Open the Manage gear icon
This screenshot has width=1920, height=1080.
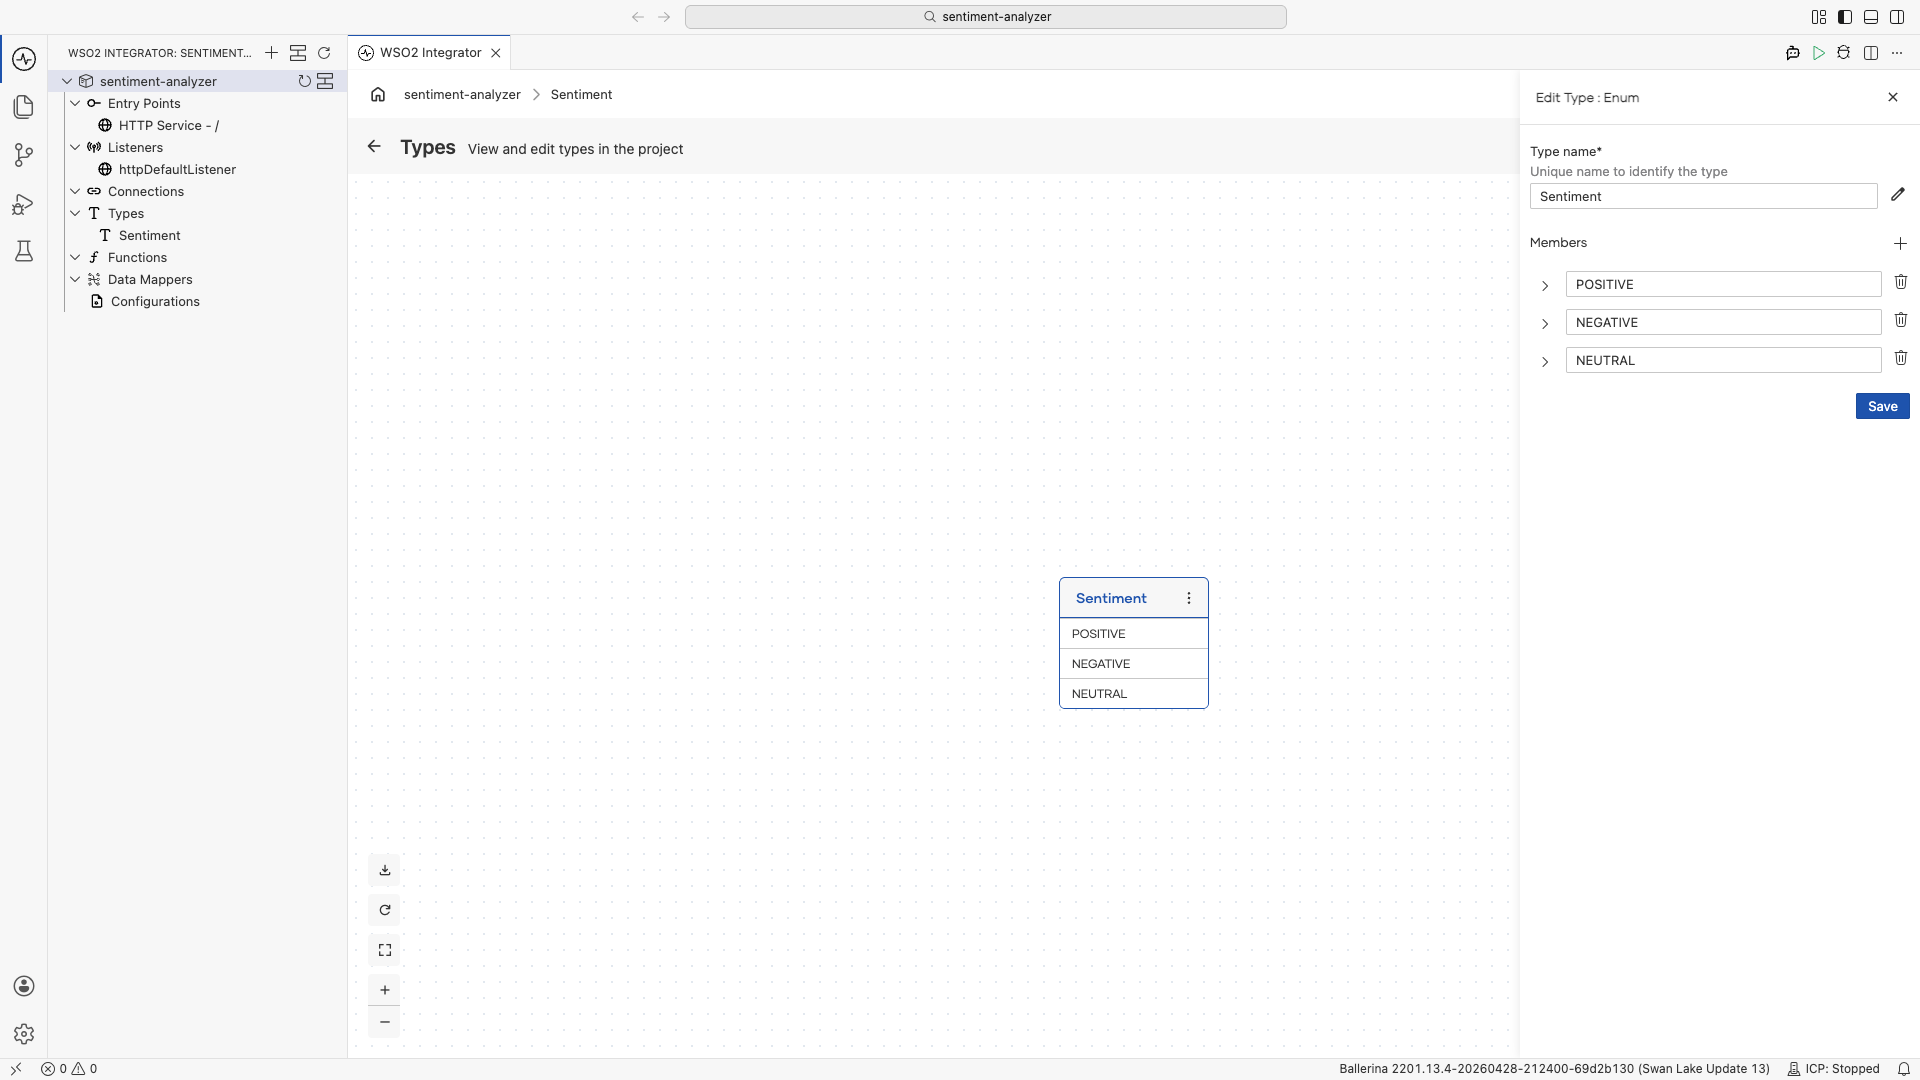coord(24,1034)
